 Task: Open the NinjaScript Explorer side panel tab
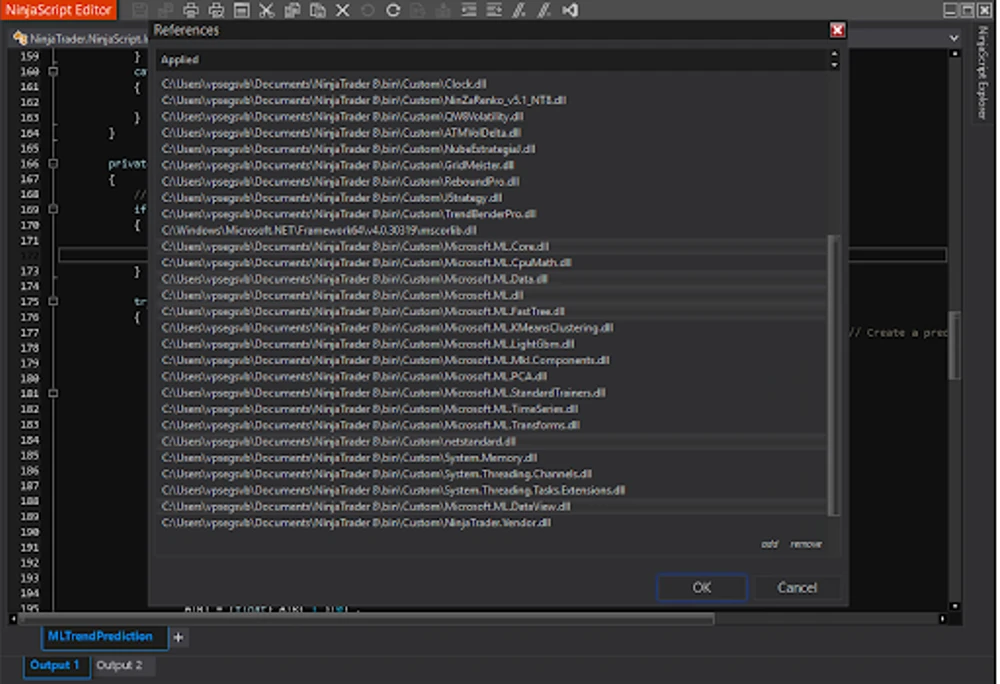(982, 72)
